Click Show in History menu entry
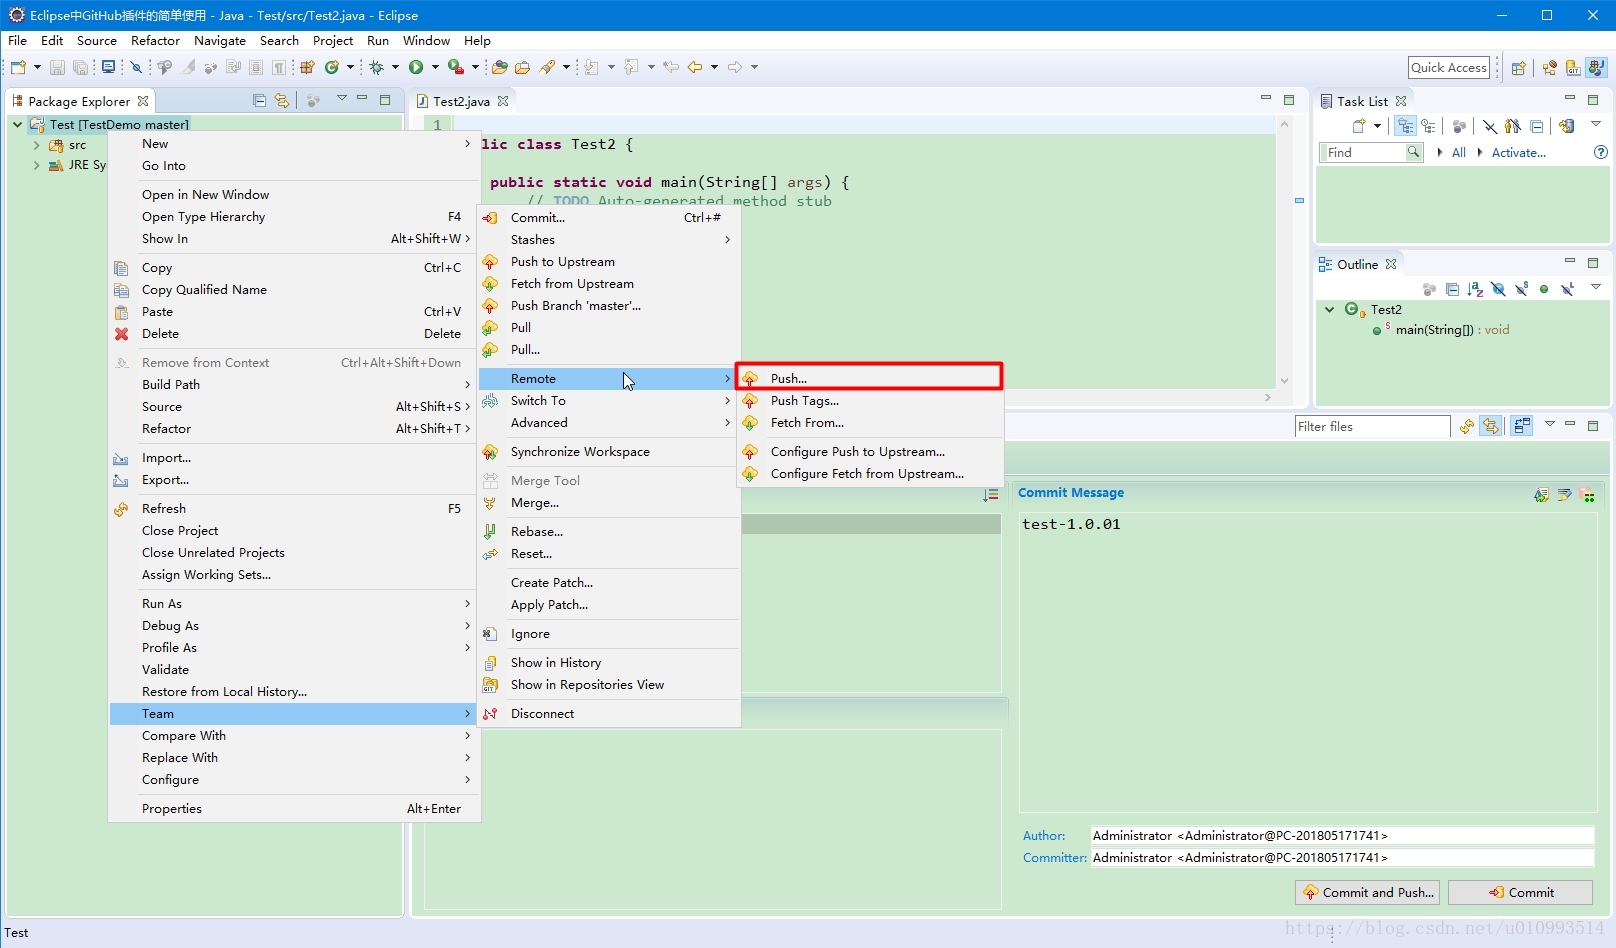This screenshot has height=948, width=1616. click(609, 663)
